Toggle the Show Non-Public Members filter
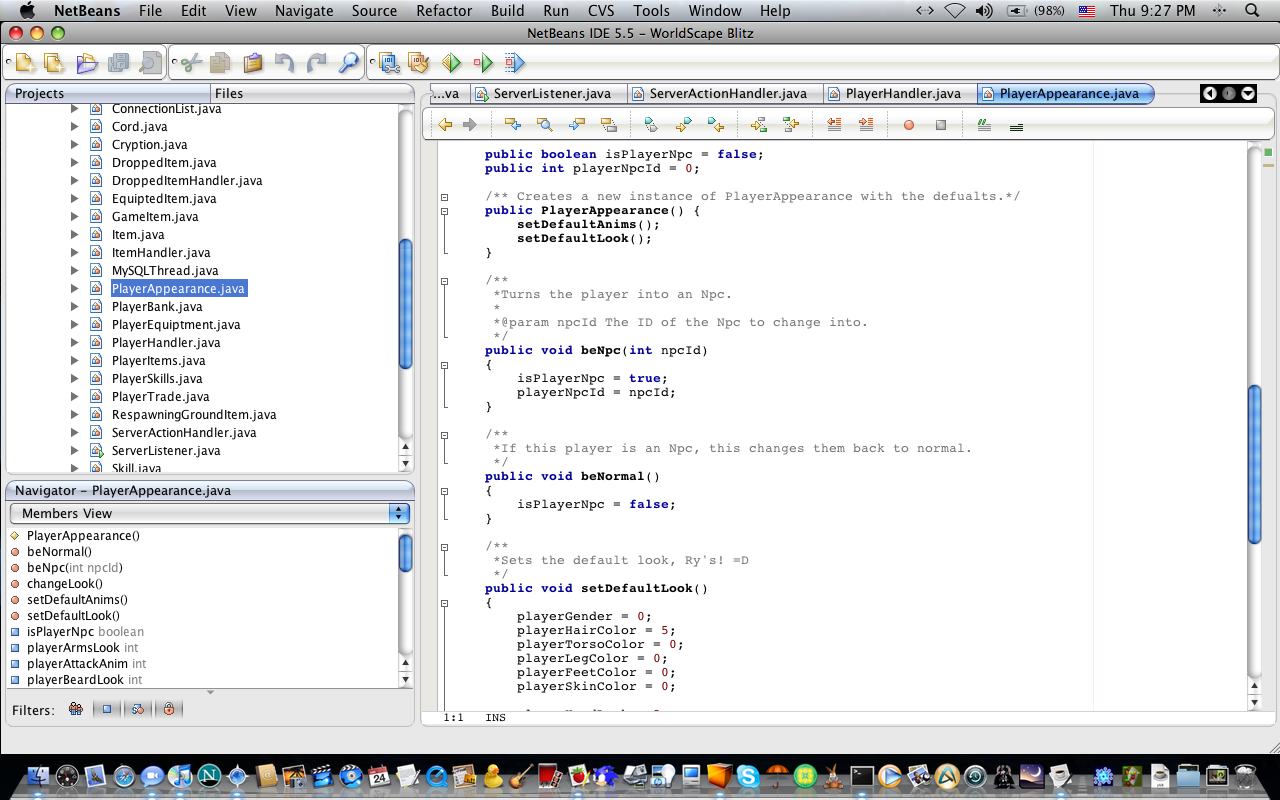The width and height of the screenshot is (1280, 800). click(169, 709)
